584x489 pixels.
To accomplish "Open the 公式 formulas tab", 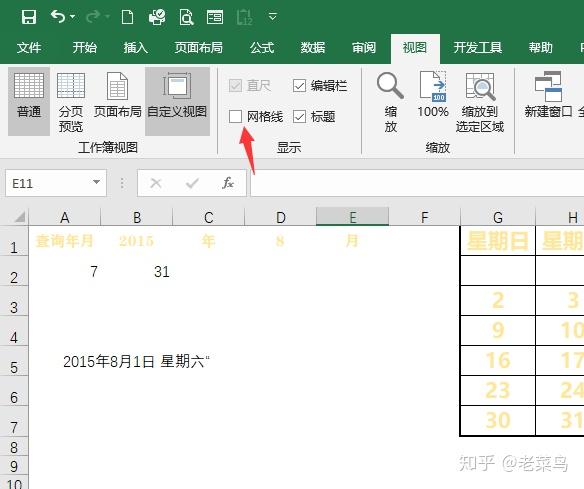I will click(262, 48).
